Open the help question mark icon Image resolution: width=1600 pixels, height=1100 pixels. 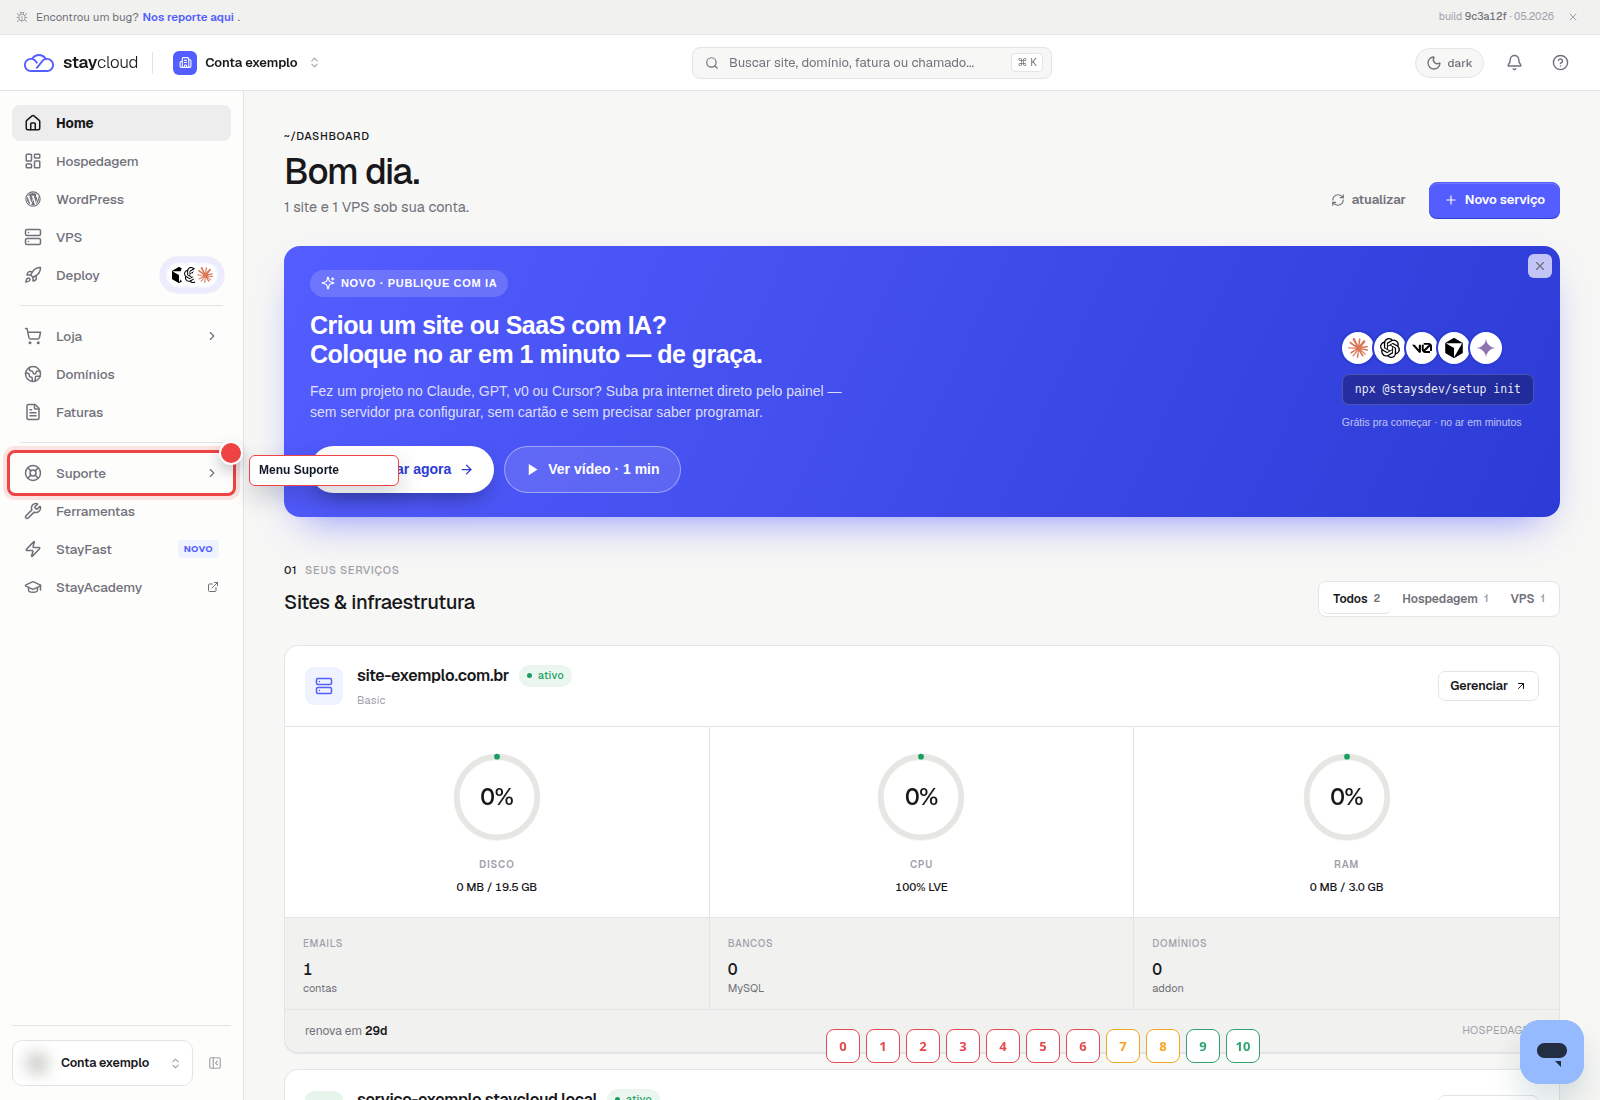[1560, 62]
